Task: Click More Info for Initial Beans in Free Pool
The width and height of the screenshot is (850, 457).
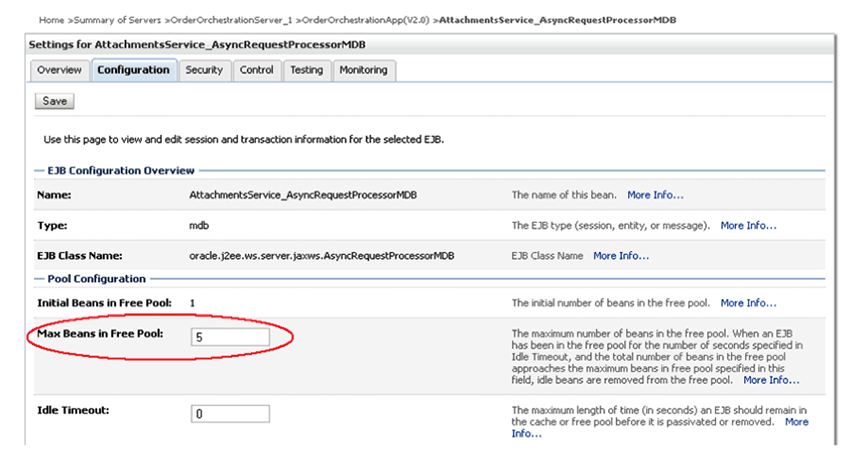Action: click(748, 302)
